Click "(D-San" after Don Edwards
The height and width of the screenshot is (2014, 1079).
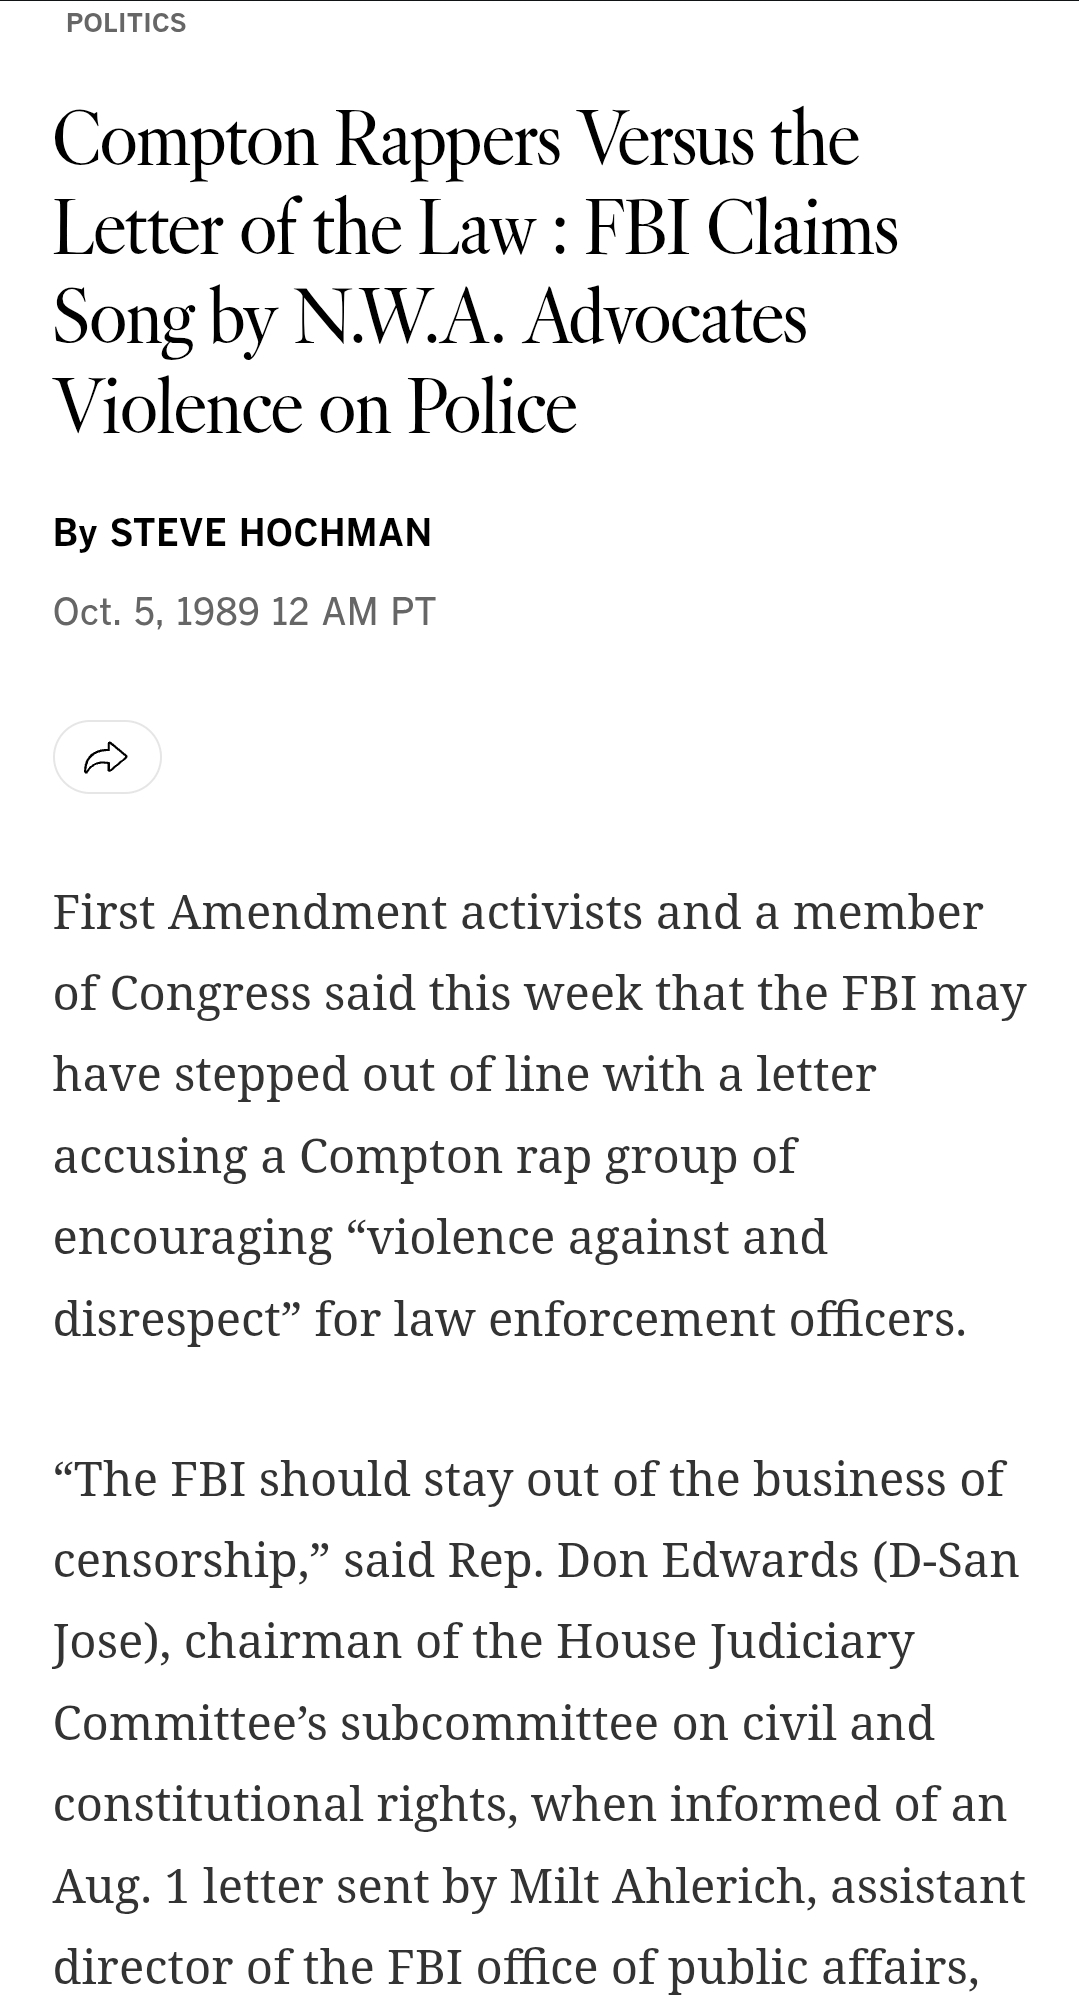(946, 1560)
